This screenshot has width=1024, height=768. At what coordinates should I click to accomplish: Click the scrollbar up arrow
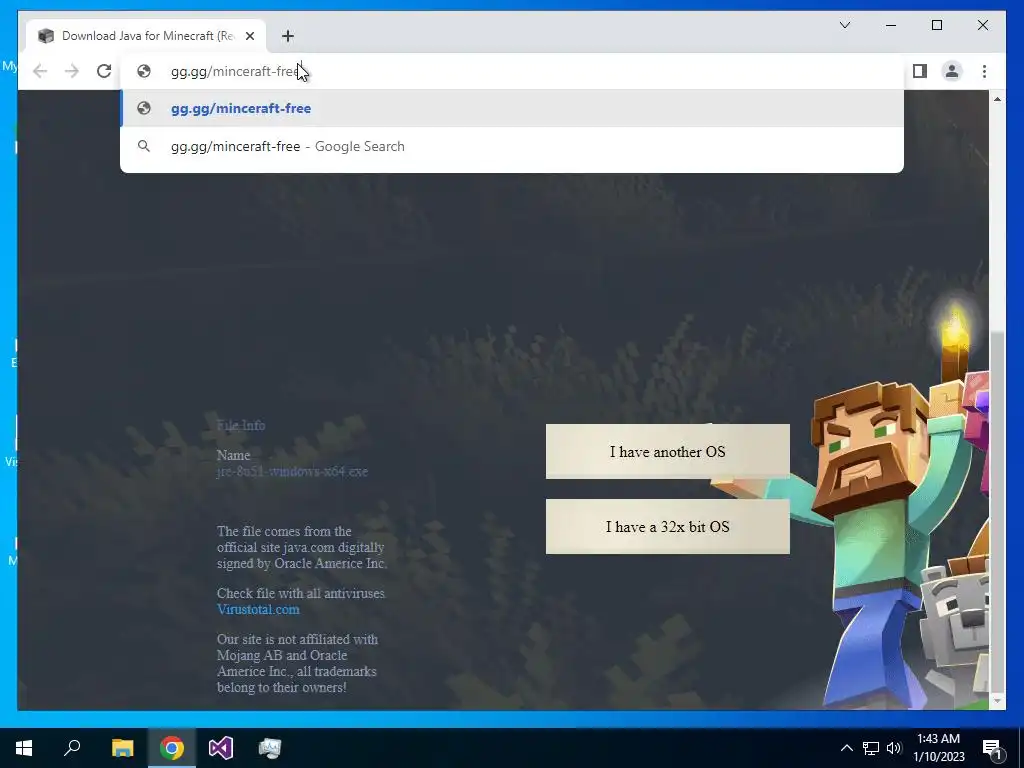click(997, 99)
